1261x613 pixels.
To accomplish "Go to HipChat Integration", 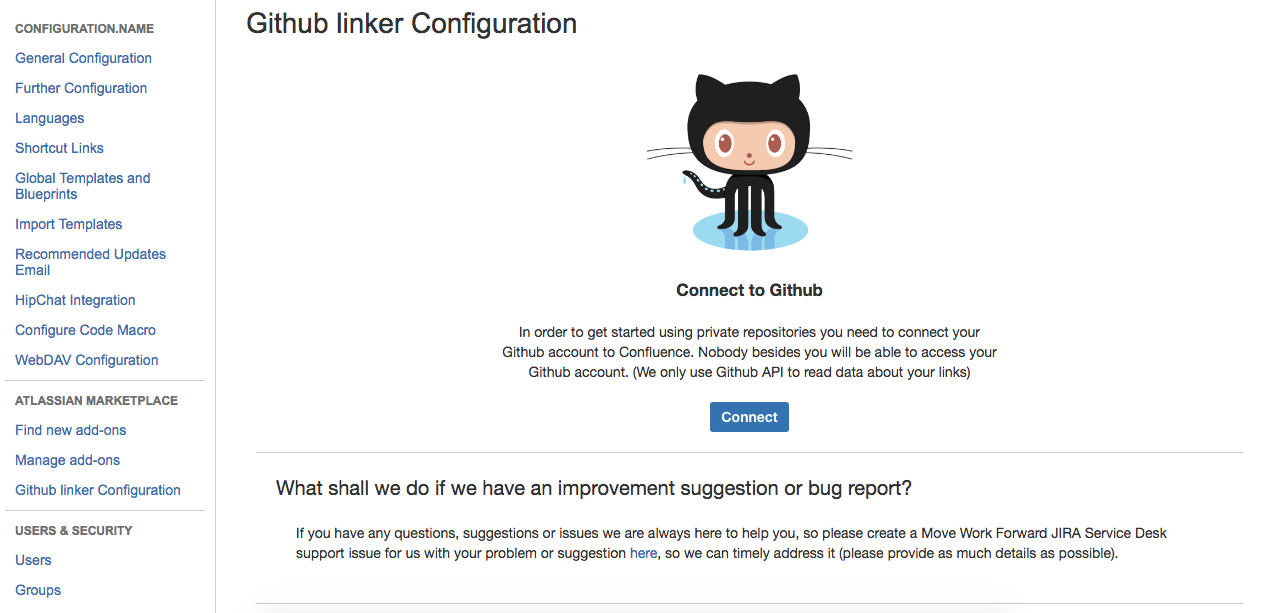I will click(75, 300).
